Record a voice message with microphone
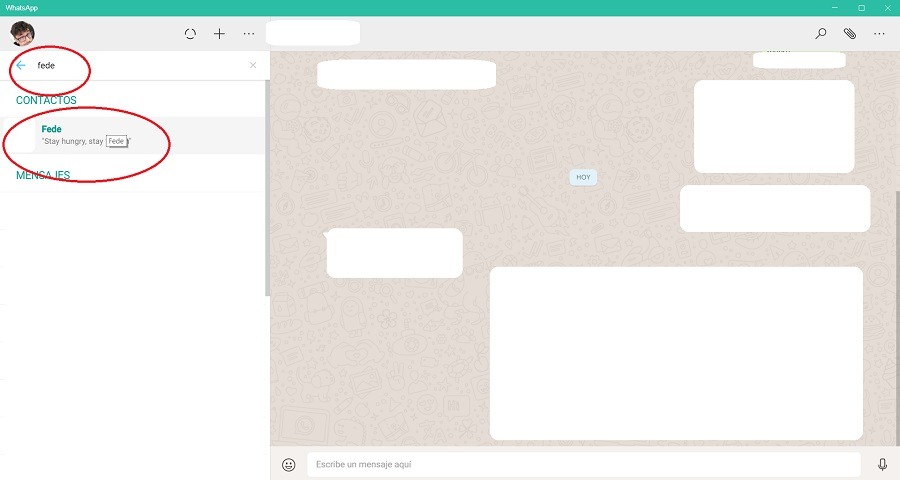 click(882, 464)
